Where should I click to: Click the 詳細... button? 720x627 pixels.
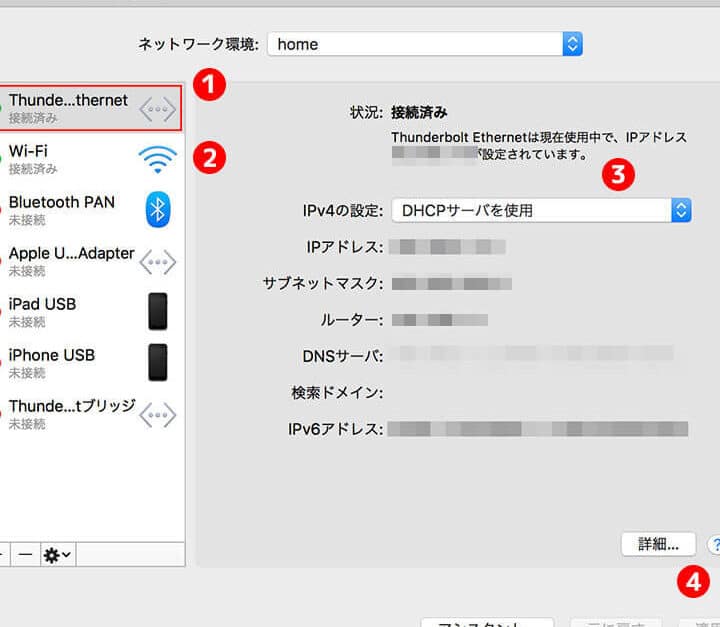(x=658, y=544)
